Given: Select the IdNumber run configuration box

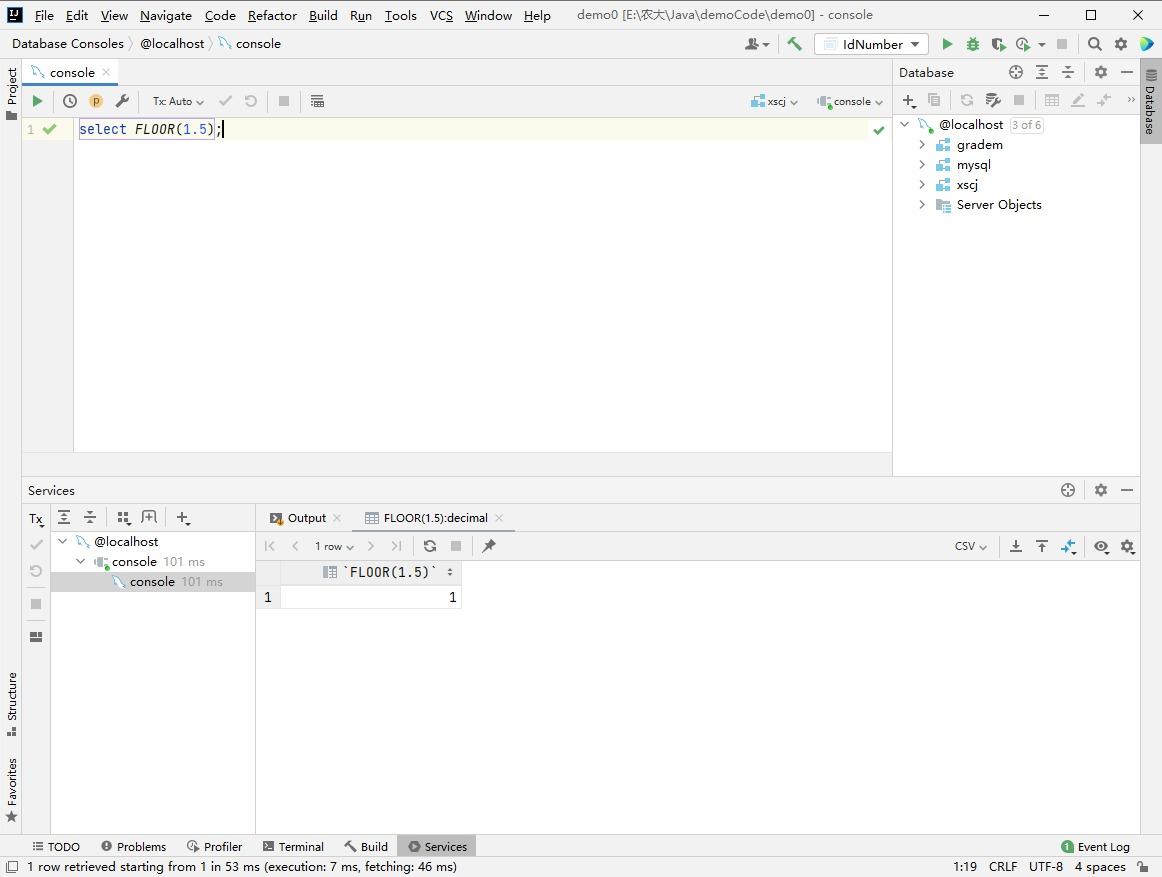Looking at the screenshot, I should tap(871, 44).
